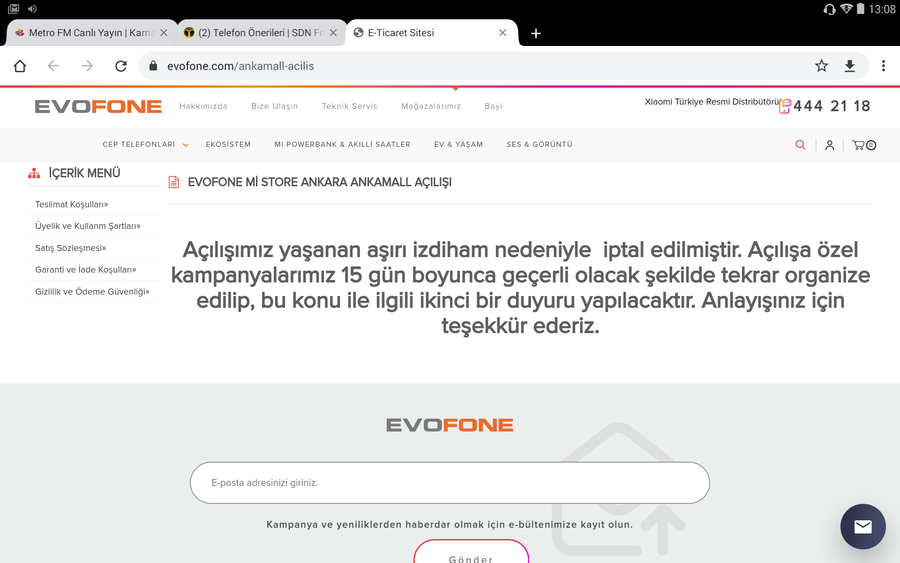This screenshot has height=563, width=900.
Task: Switch to the Telefon Önerileri SDN tab
Action: tap(261, 33)
